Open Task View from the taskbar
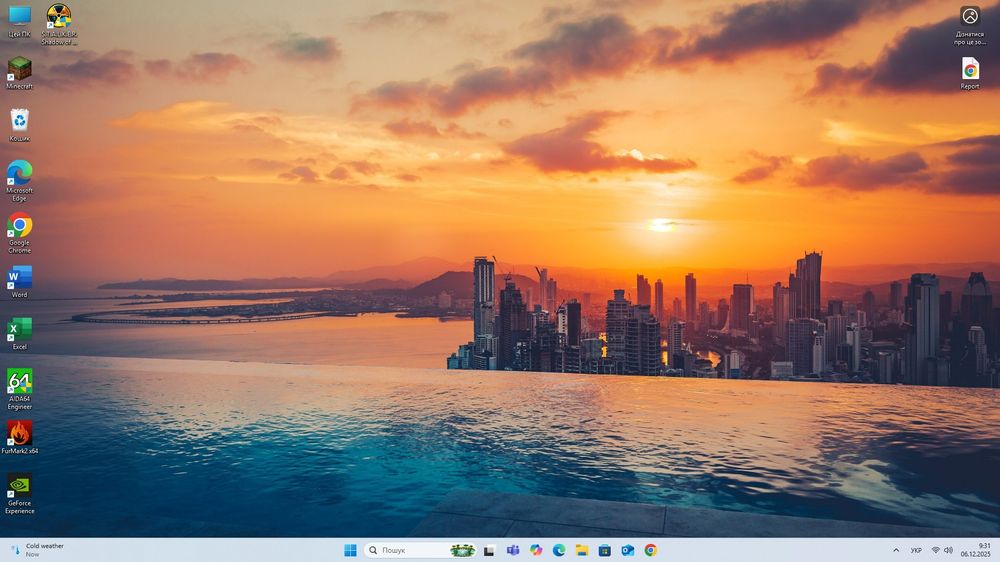1000x562 pixels. [x=489, y=550]
